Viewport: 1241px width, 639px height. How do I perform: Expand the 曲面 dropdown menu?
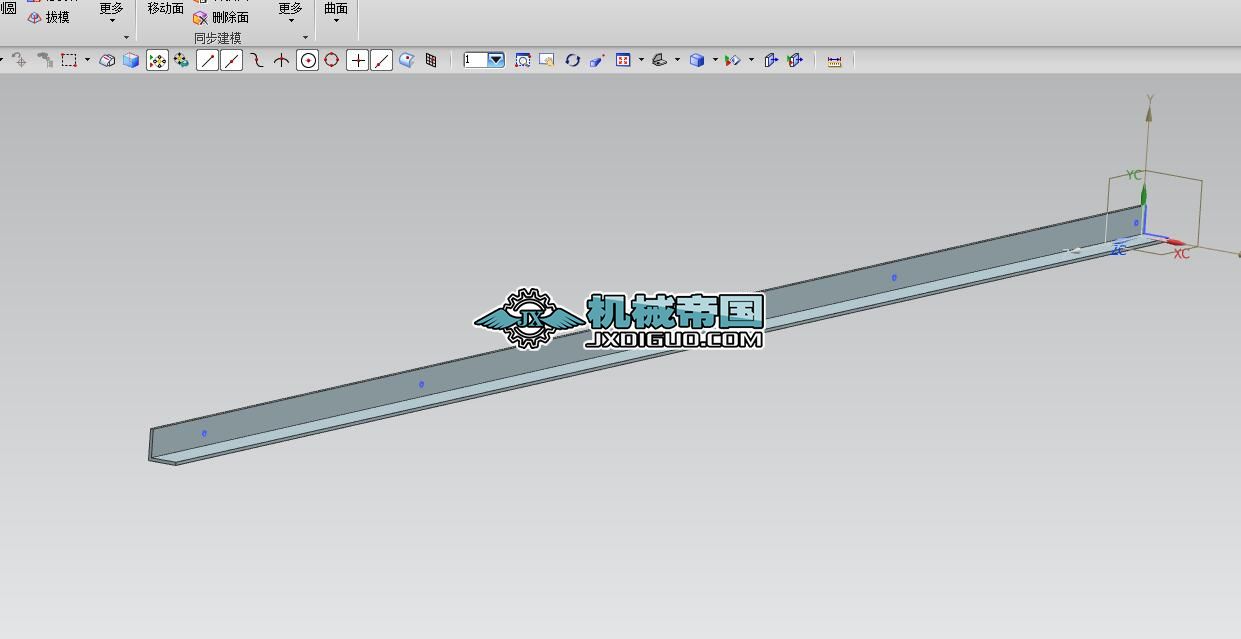coord(336,13)
